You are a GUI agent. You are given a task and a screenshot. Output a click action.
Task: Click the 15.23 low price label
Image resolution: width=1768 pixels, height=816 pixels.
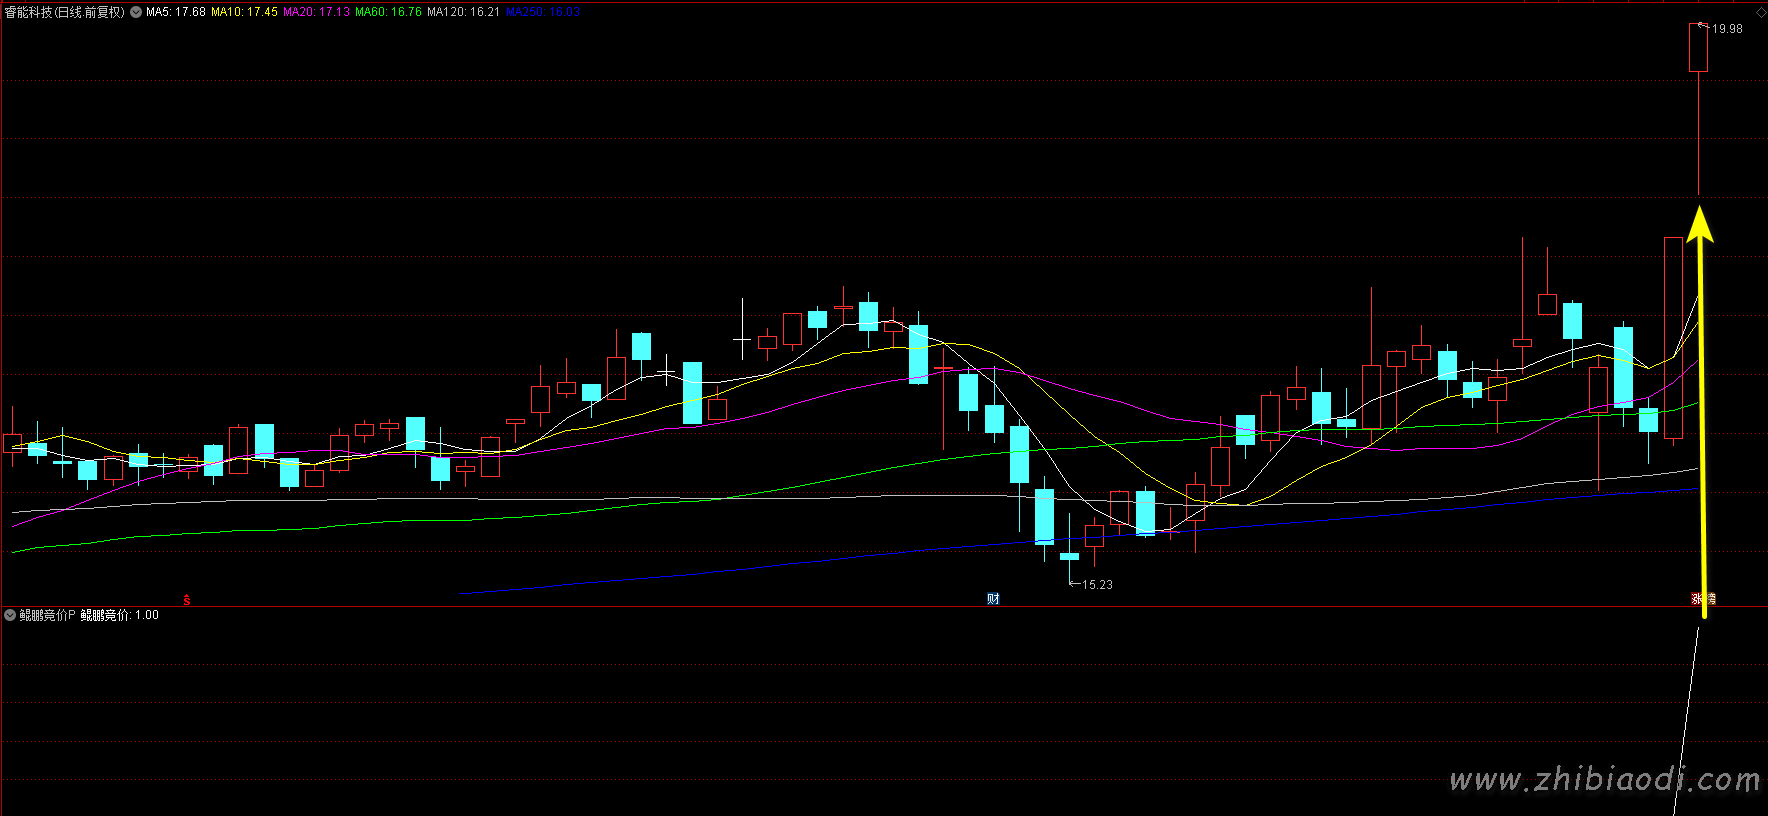point(1097,584)
